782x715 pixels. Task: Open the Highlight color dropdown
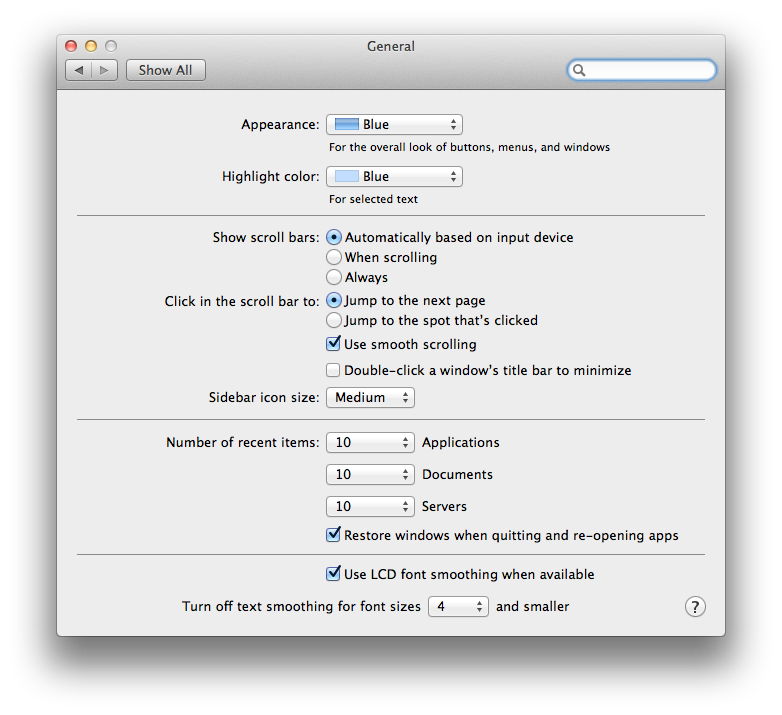coord(394,177)
